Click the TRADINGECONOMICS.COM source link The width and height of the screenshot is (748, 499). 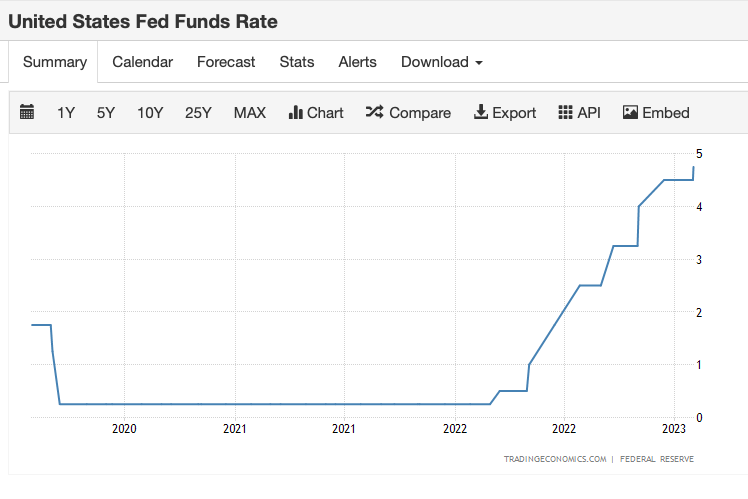pyautogui.click(x=555, y=460)
